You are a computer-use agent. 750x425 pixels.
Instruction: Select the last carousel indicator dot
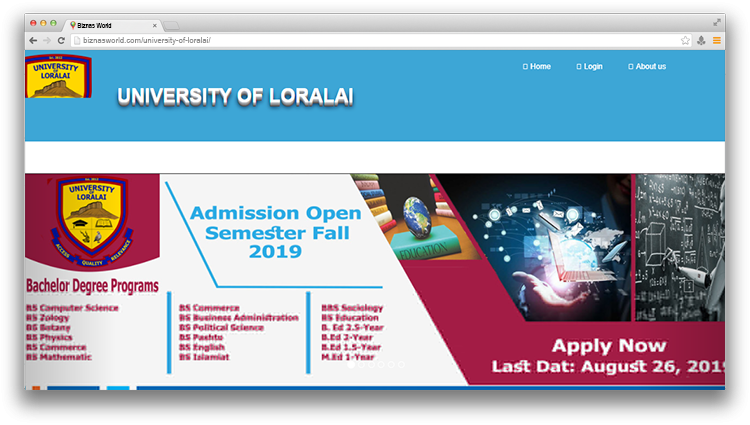402,364
